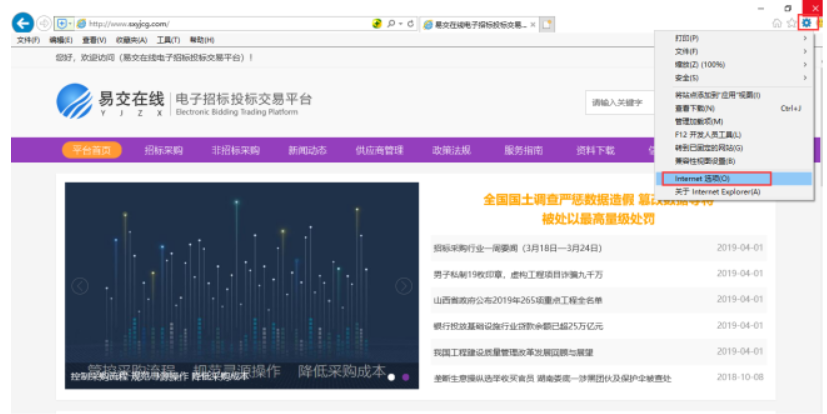The width and height of the screenshot is (827, 414).
Task: Open the 文件(F) menu in menu bar
Action: tap(28, 40)
